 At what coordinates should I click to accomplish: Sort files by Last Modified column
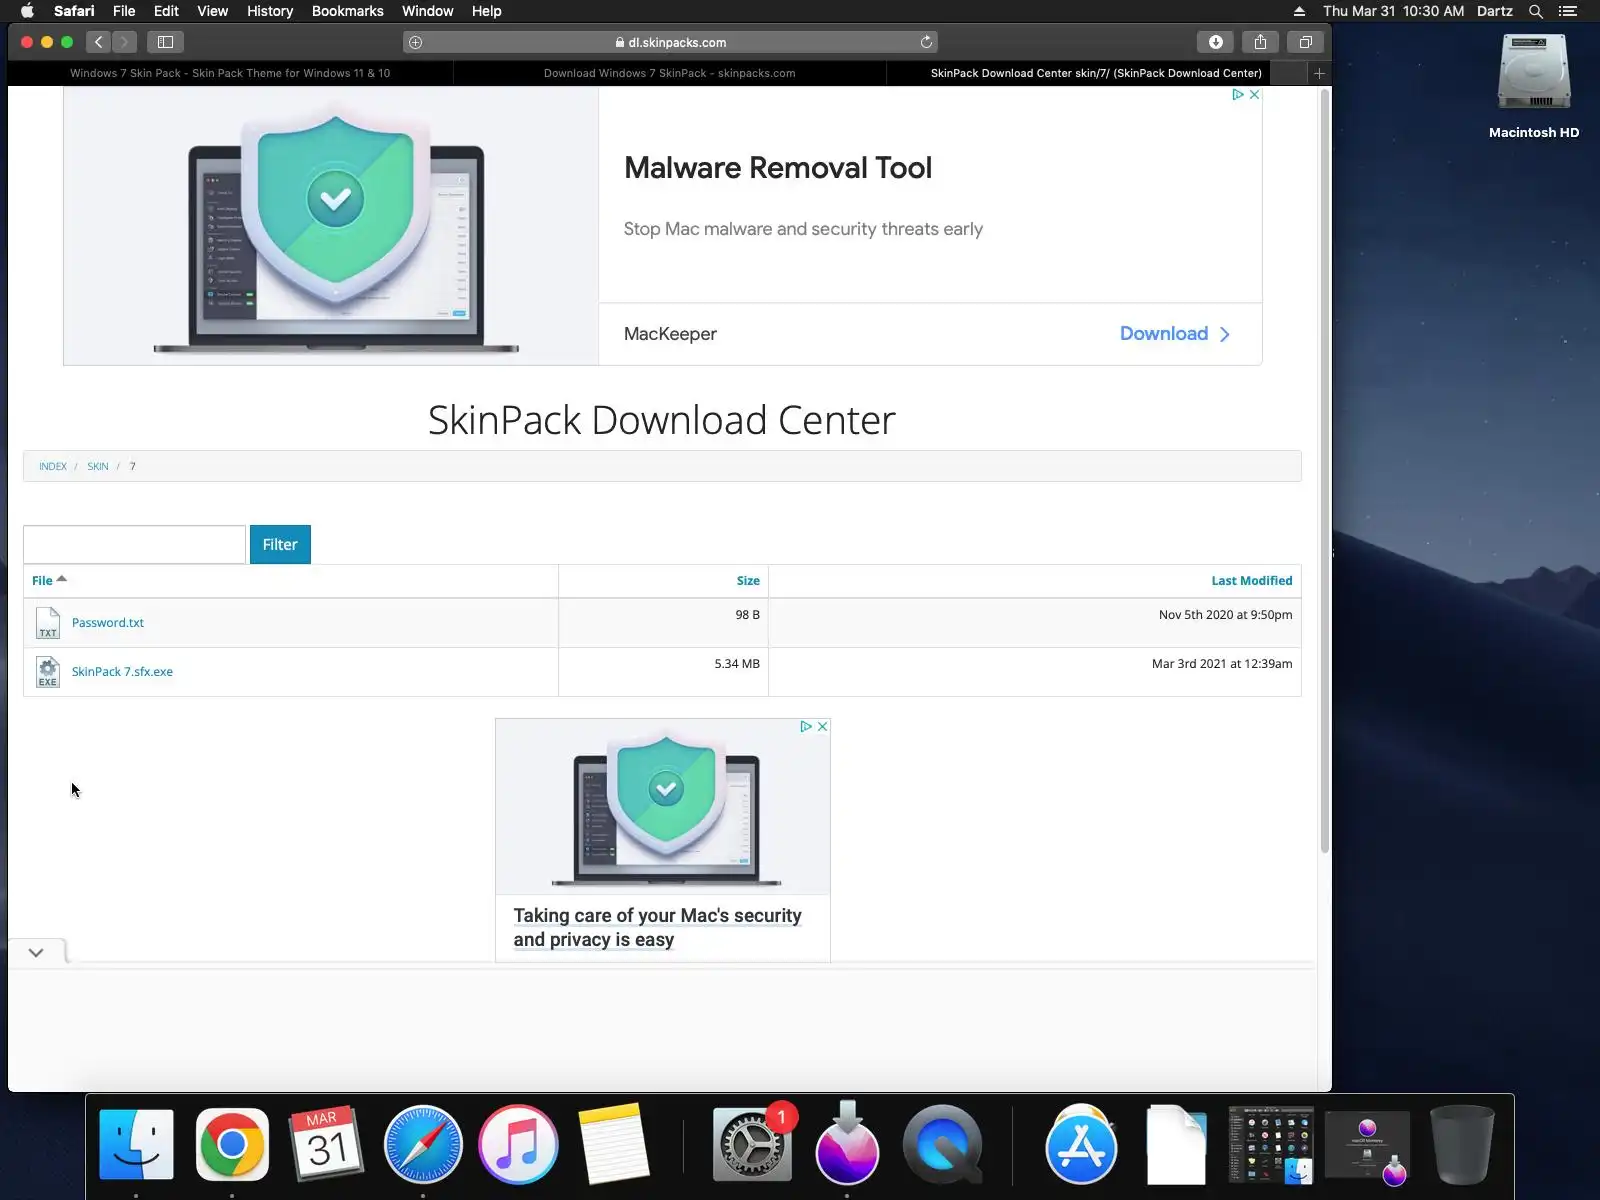coord(1252,581)
